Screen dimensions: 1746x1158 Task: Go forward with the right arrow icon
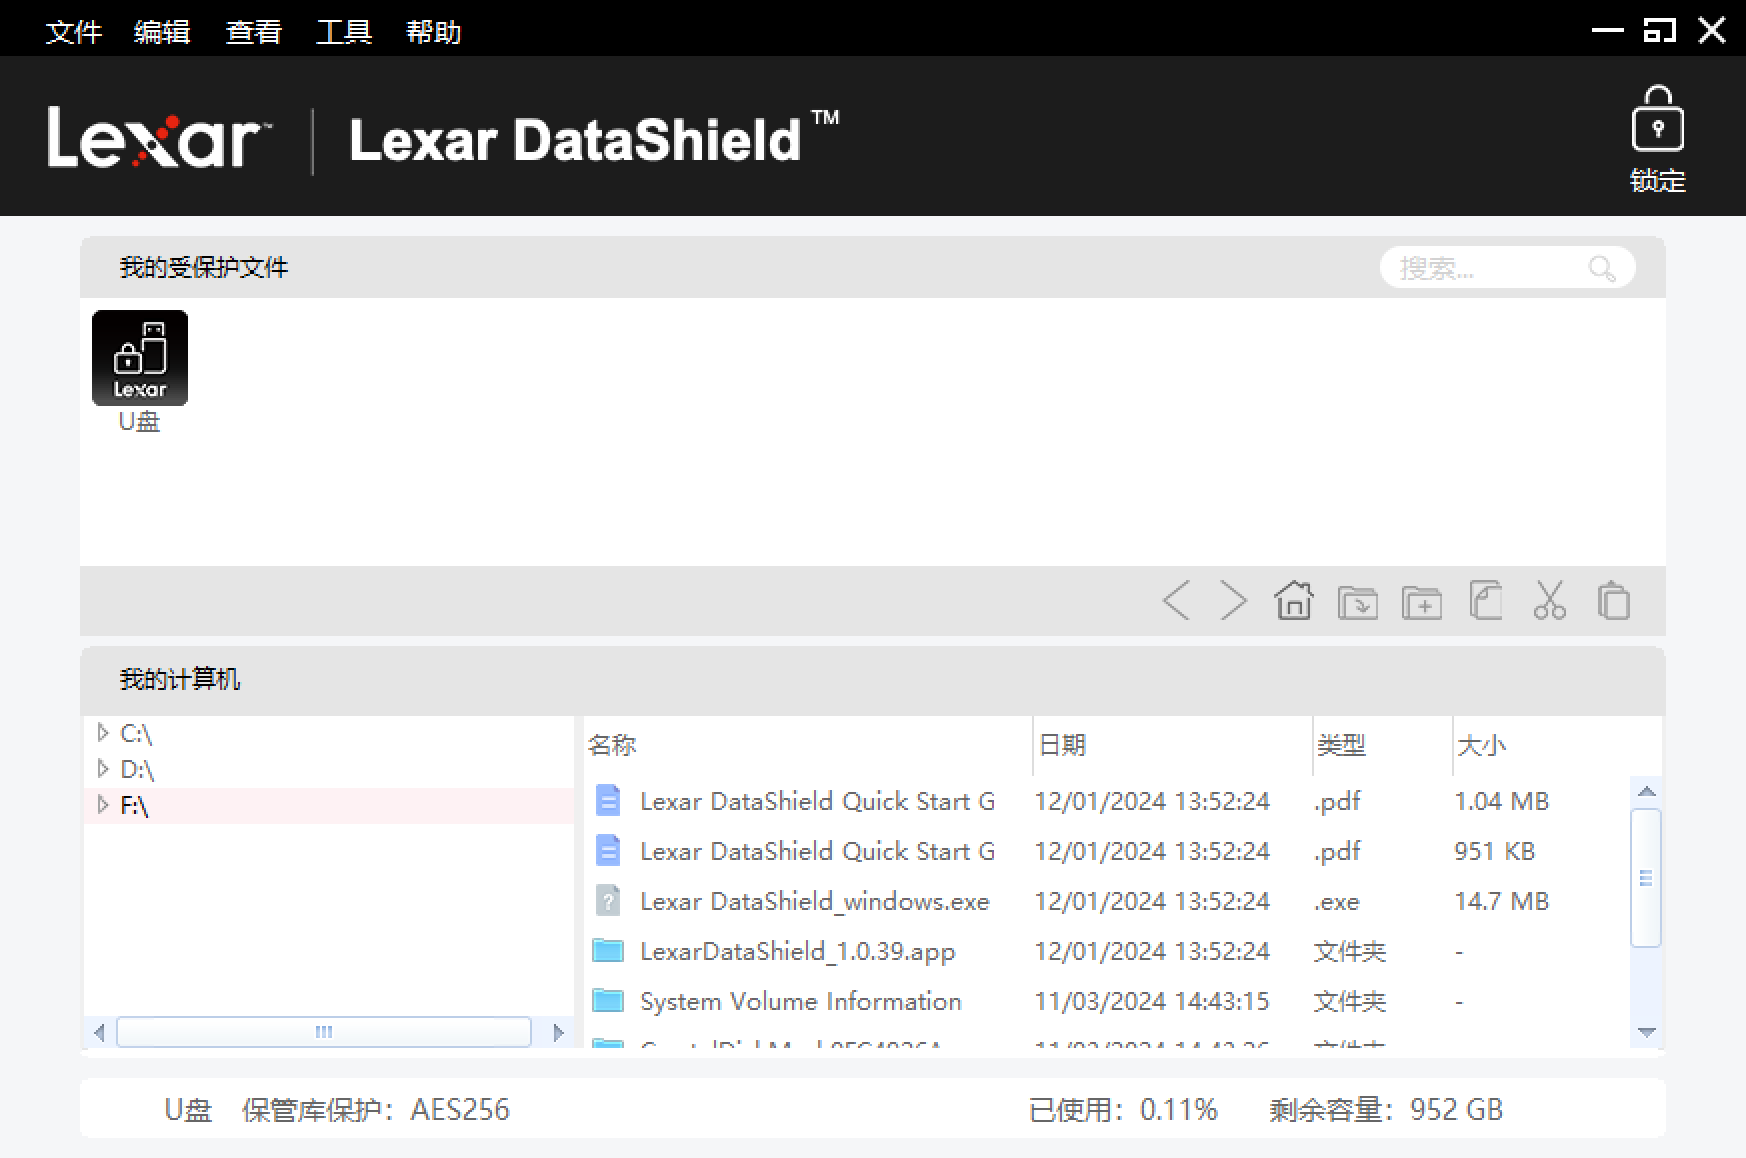pos(1234,601)
